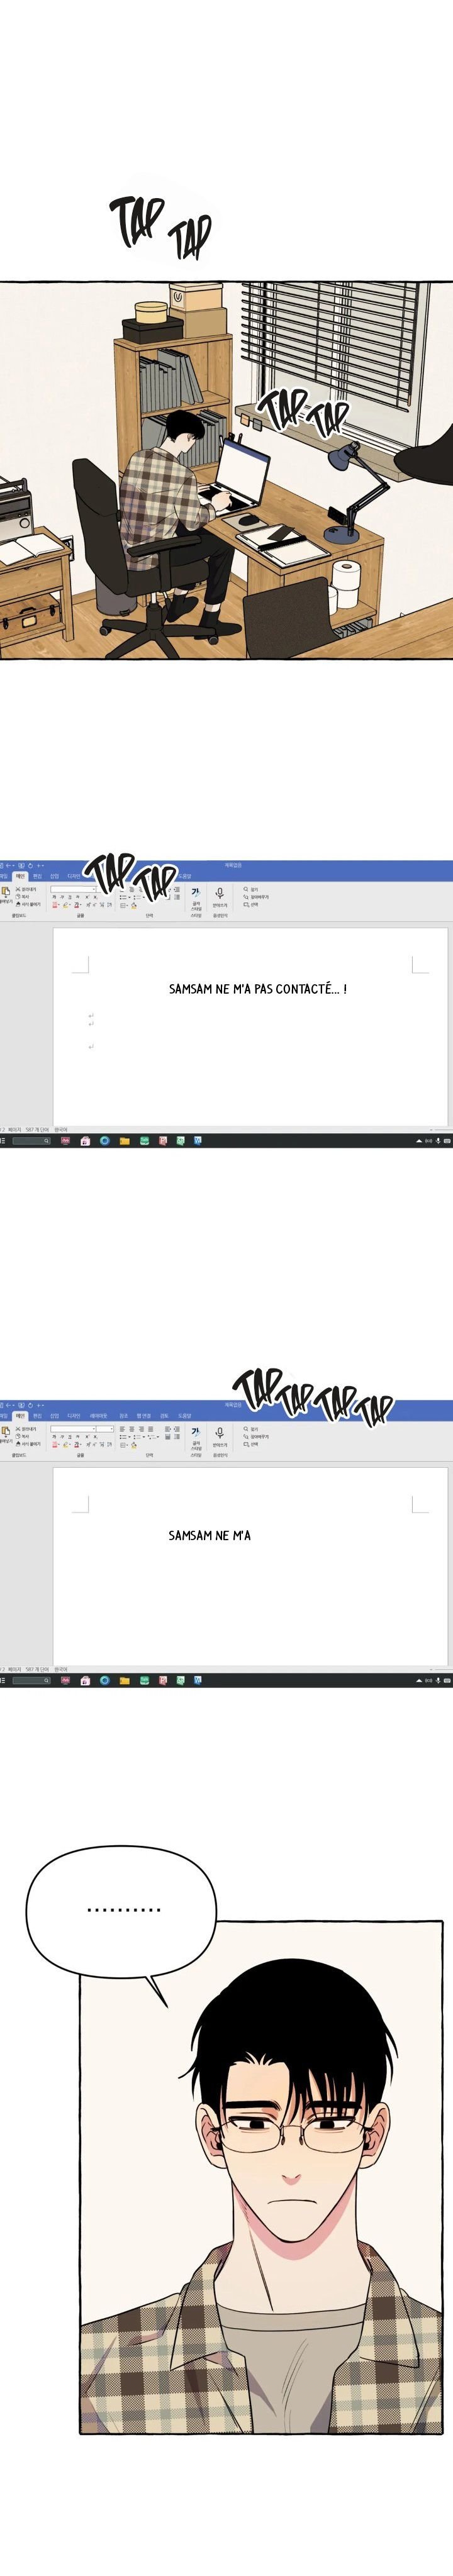Click Dictate microphone icon in upper Word ribbon
This screenshot has height=2576, width=453.
point(219,893)
